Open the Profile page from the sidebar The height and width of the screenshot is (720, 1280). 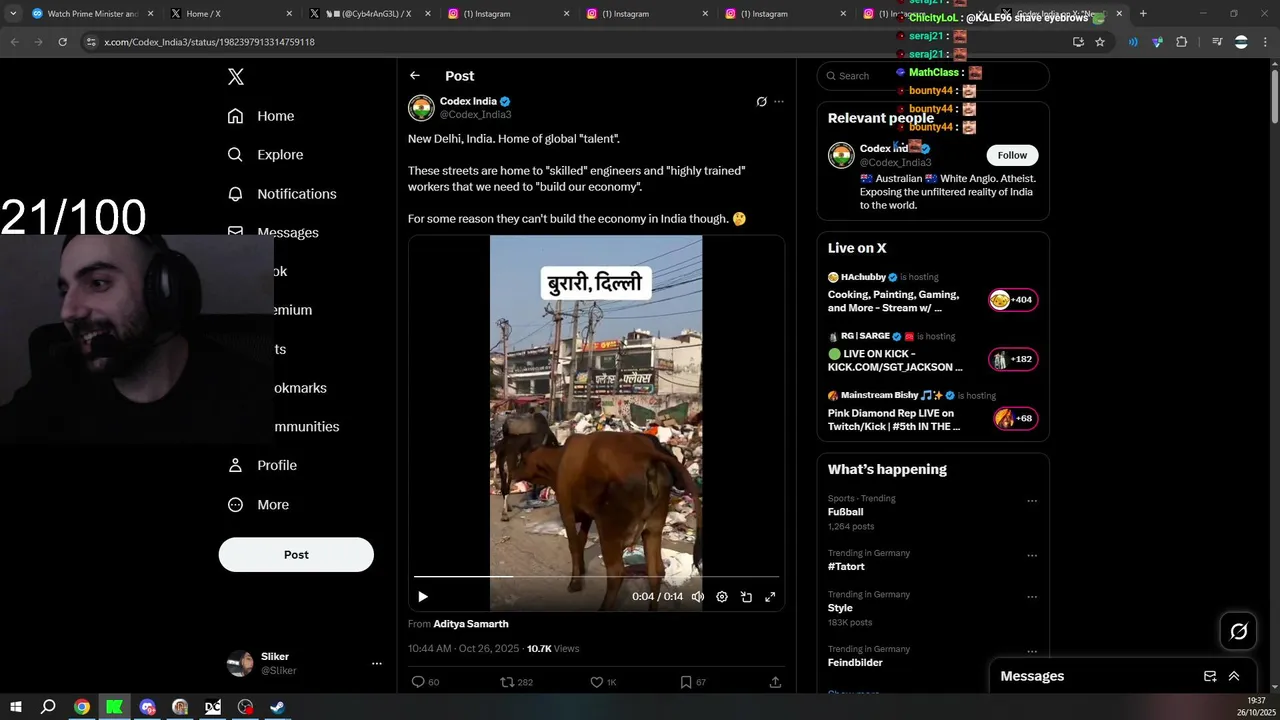(x=262, y=465)
